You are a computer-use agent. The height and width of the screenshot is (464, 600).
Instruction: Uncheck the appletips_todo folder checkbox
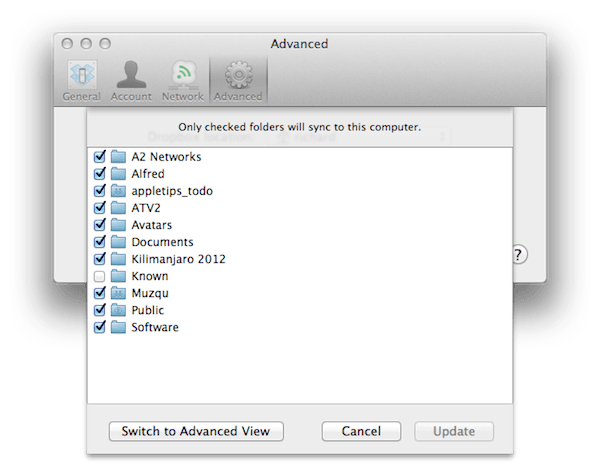(99, 190)
